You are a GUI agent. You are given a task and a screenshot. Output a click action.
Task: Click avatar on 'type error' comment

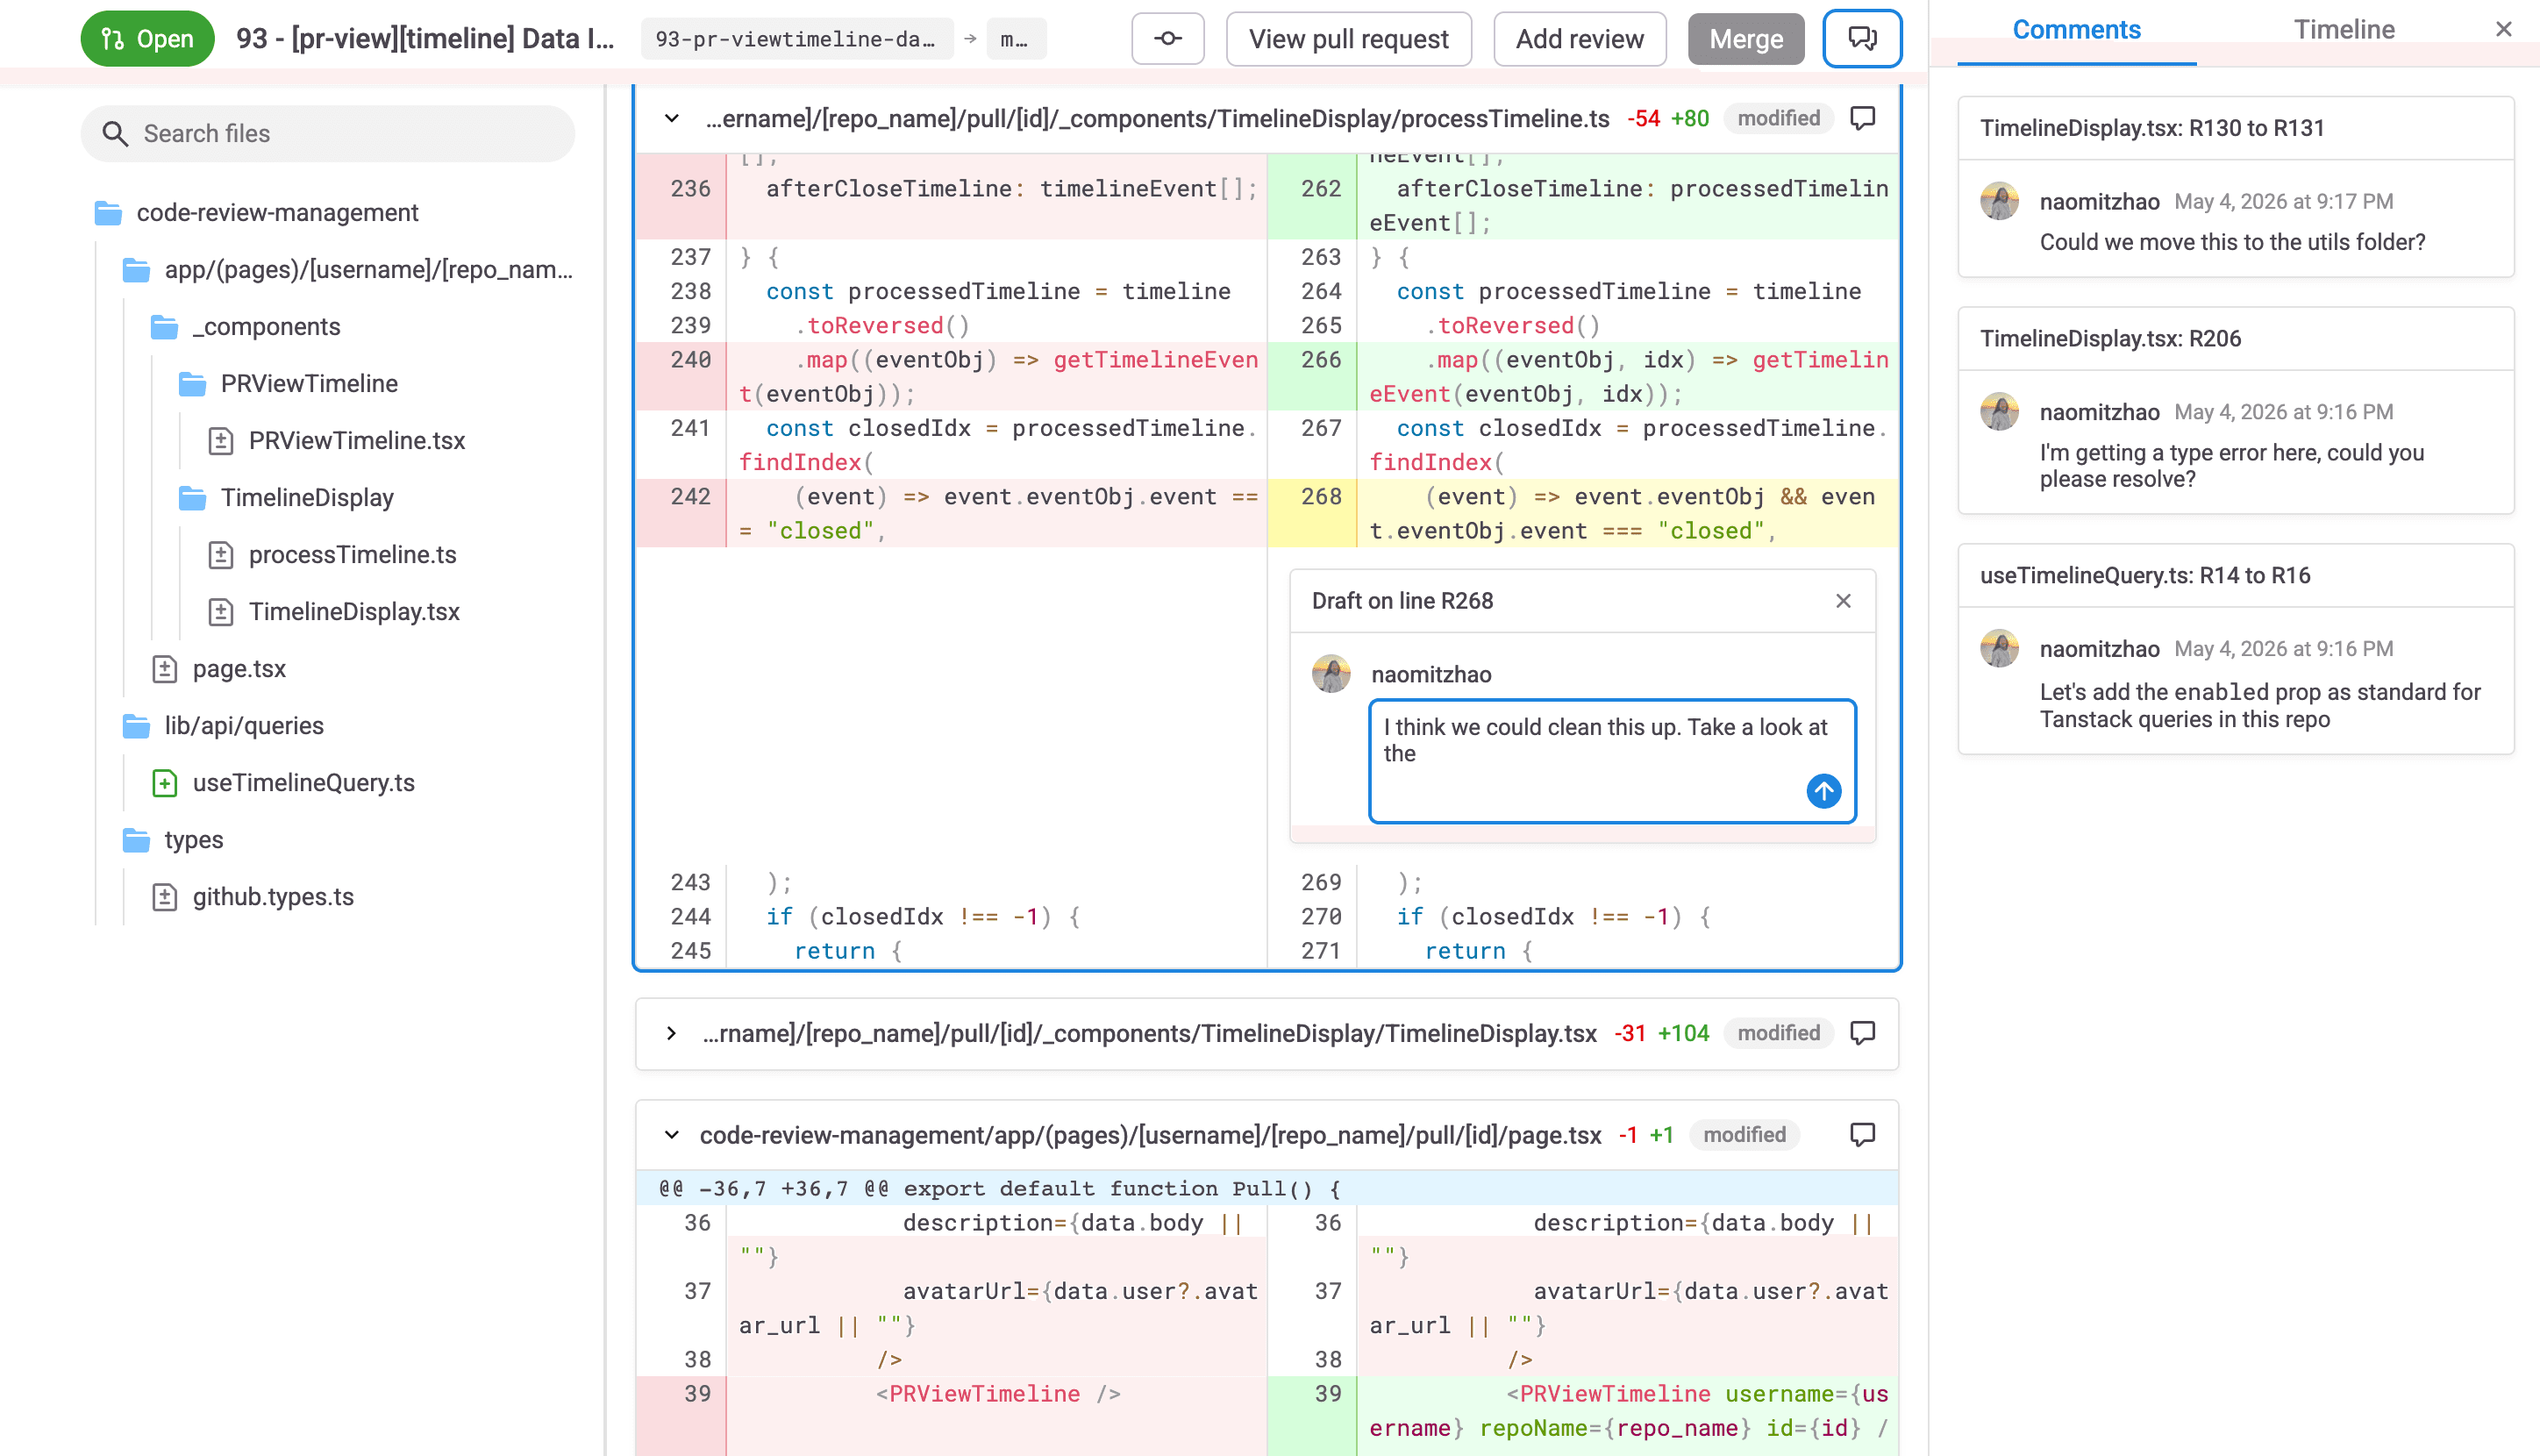pos(1999,411)
